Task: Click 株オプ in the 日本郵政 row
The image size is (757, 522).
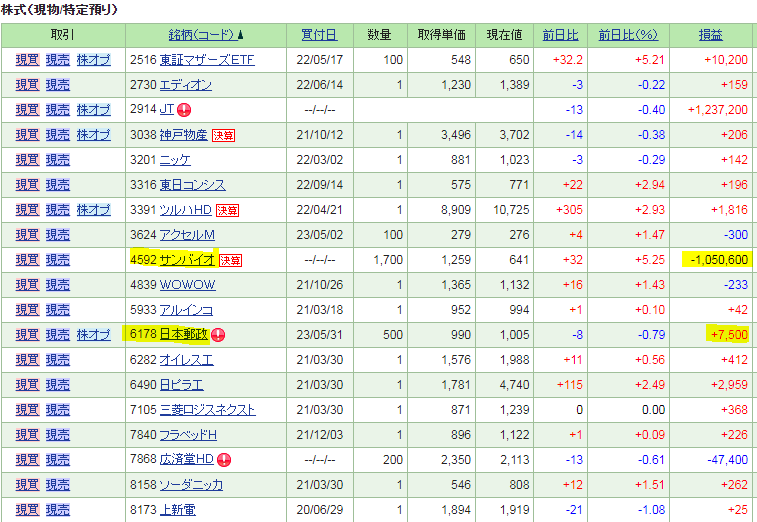Action: click(94, 335)
